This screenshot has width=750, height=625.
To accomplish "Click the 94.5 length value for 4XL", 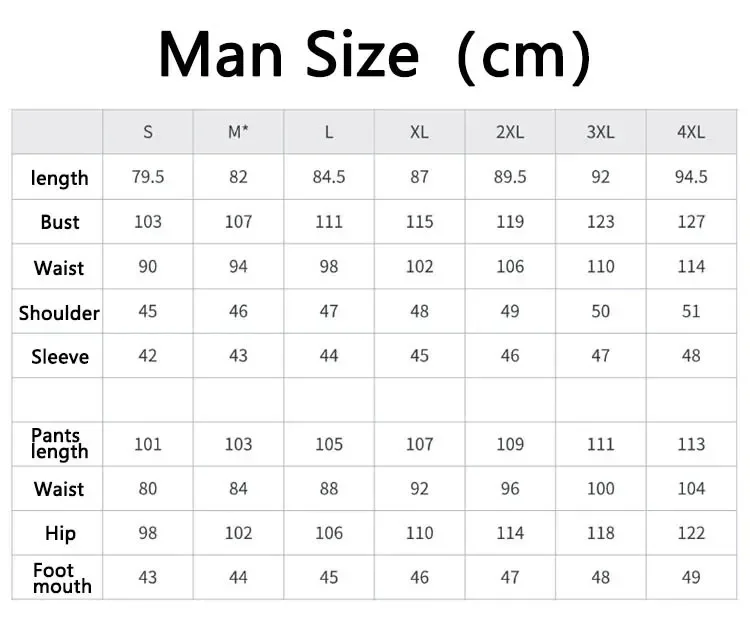I will pos(691,177).
